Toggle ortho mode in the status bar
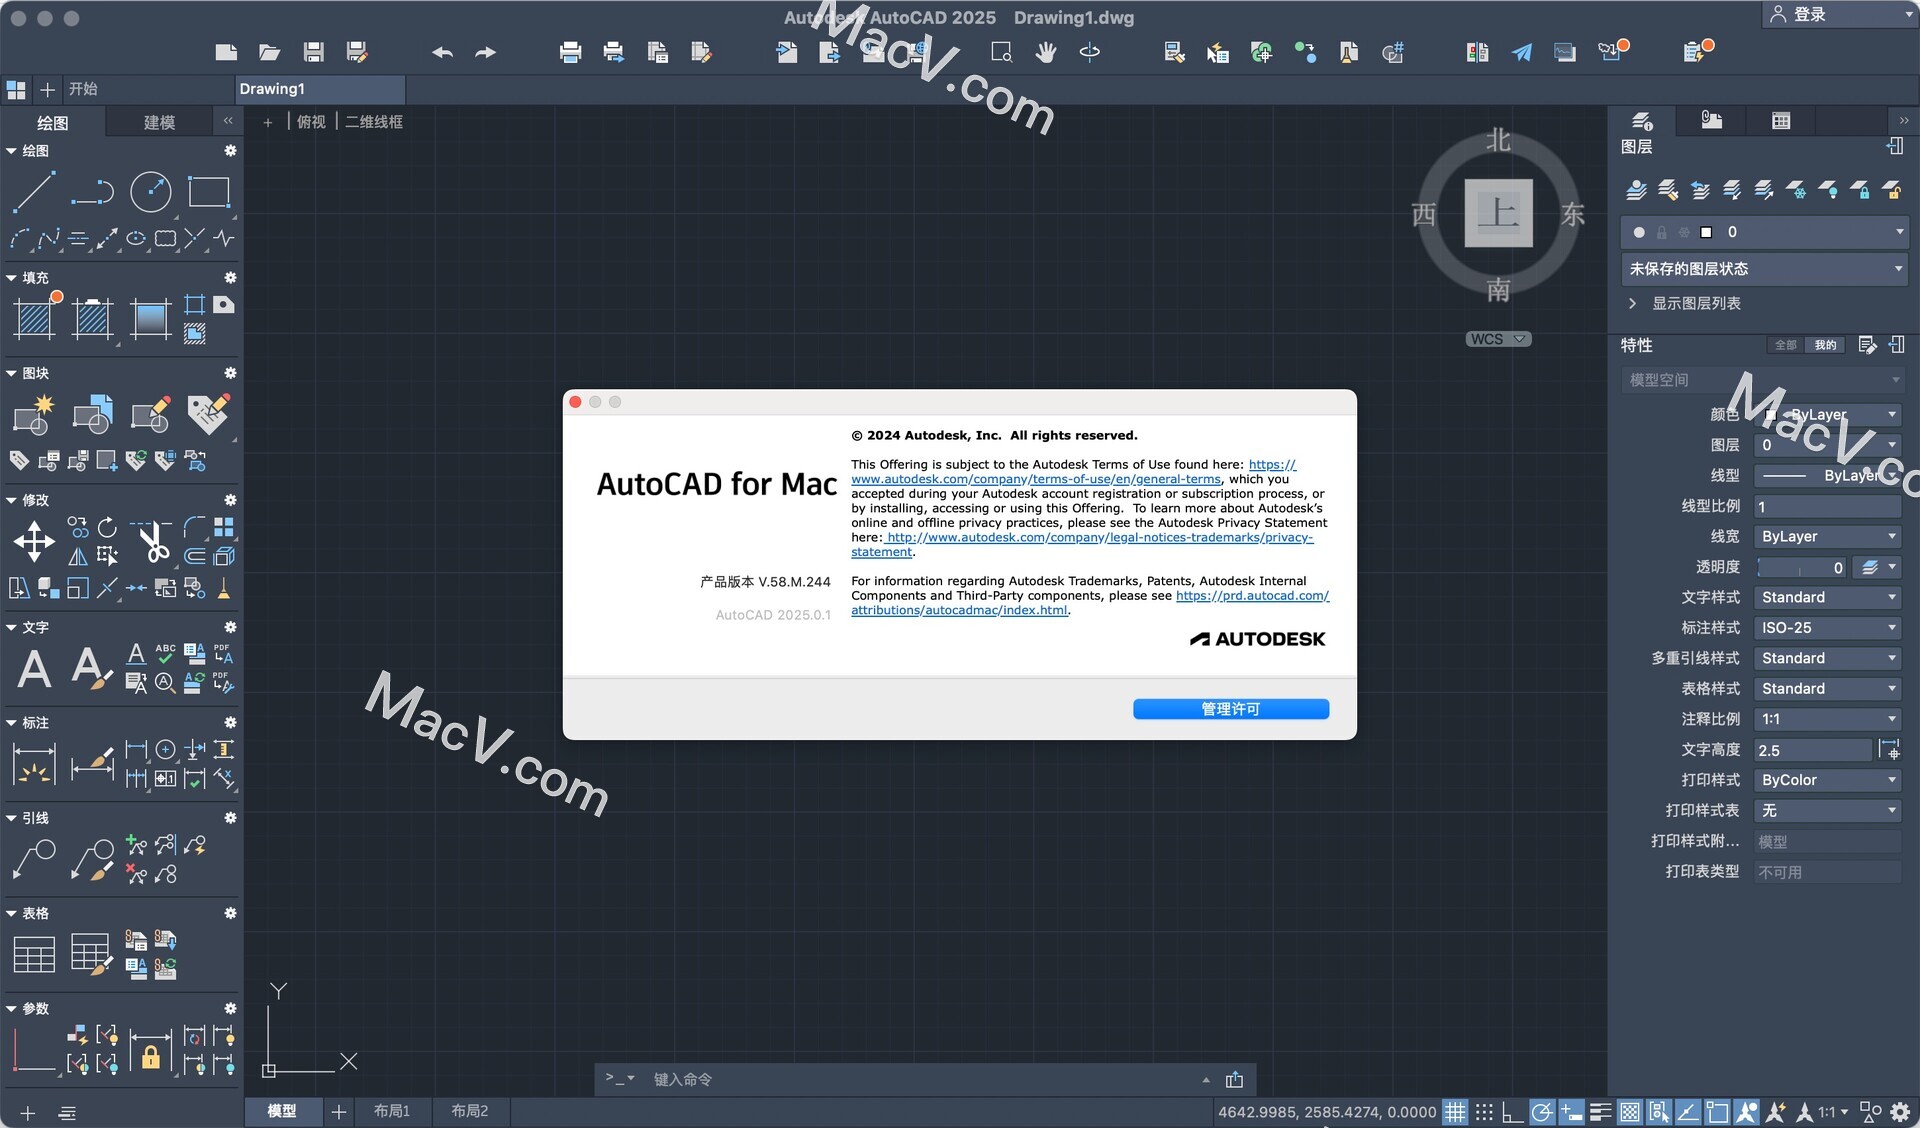This screenshot has width=1920, height=1128. tap(1514, 1111)
